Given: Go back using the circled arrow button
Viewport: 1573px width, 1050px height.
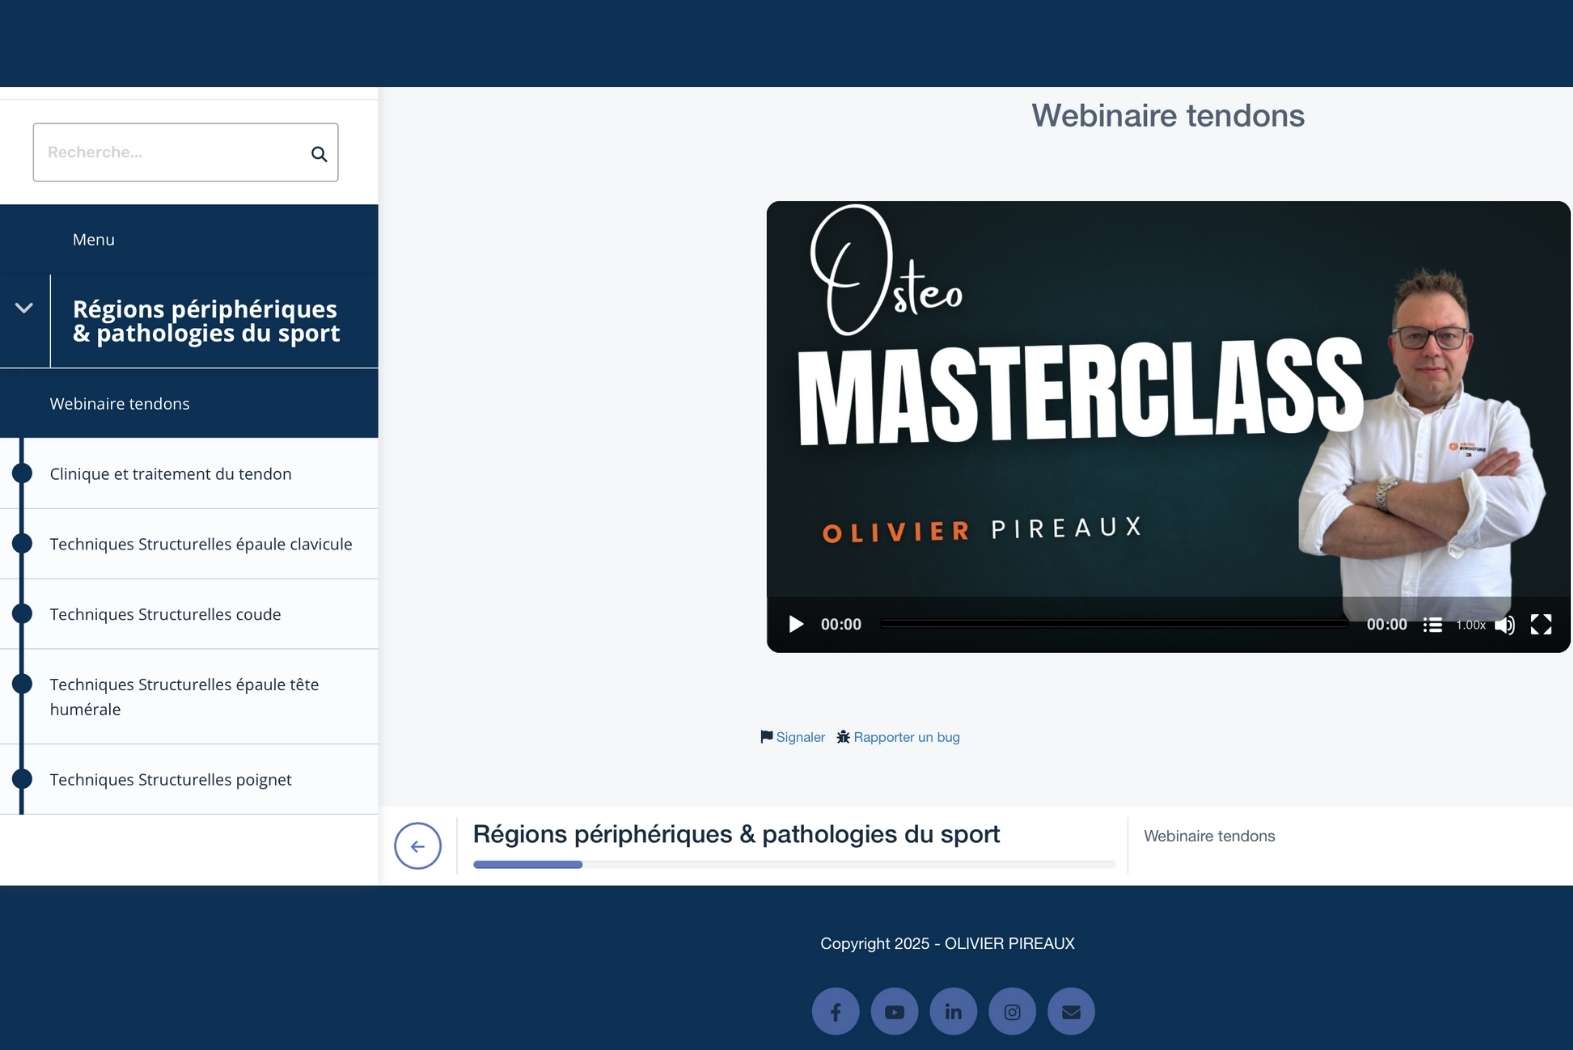Looking at the screenshot, I should coord(418,846).
